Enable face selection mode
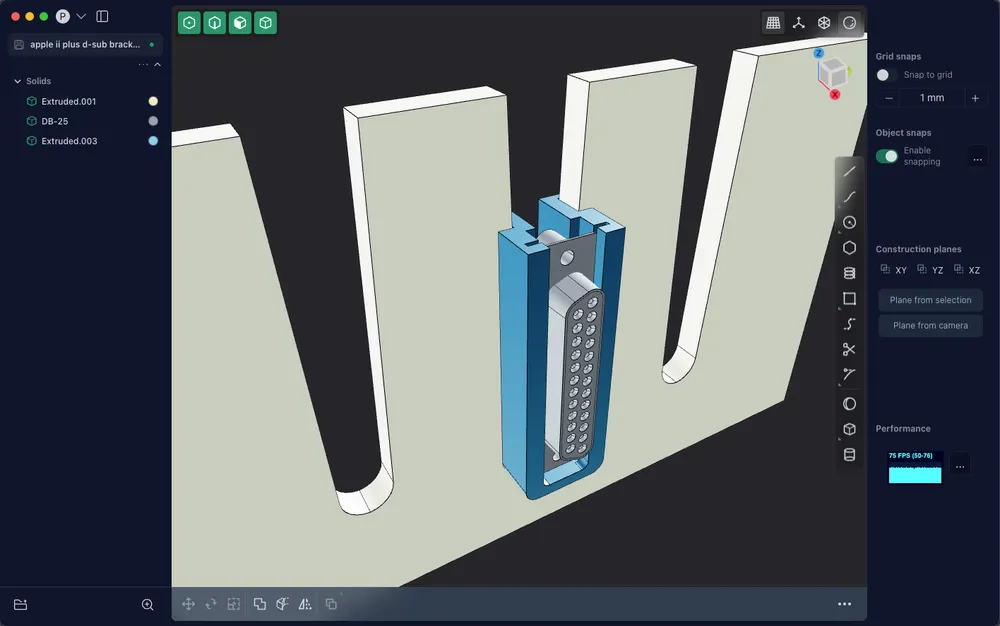1000x626 pixels. [240, 23]
